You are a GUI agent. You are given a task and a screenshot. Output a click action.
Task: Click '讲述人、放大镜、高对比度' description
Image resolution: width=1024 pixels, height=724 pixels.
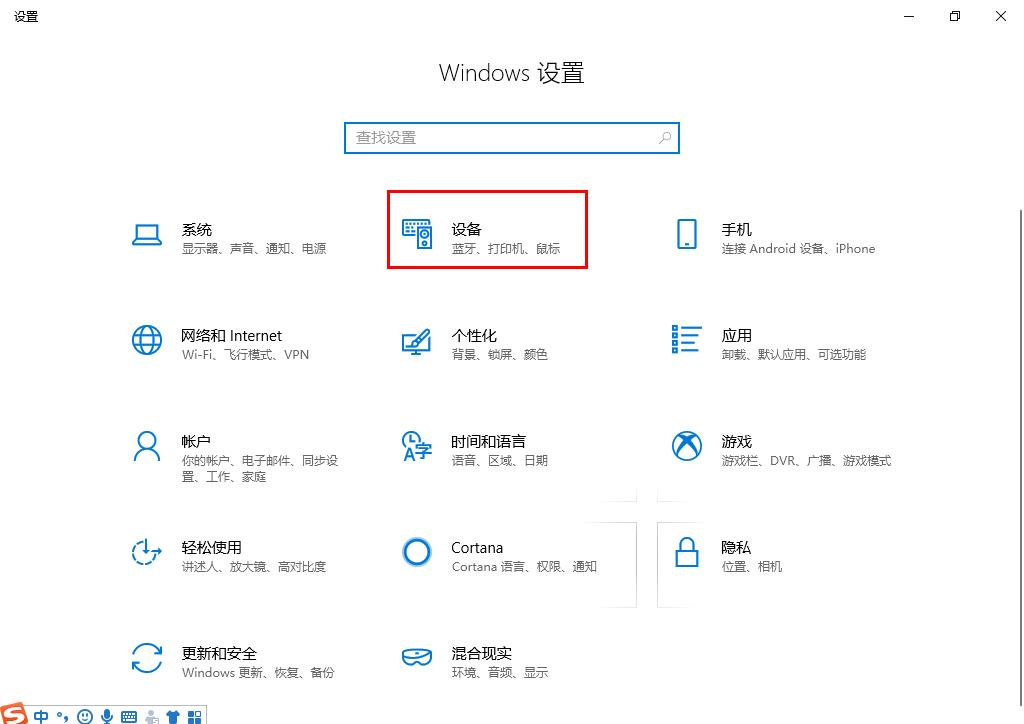(x=254, y=566)
